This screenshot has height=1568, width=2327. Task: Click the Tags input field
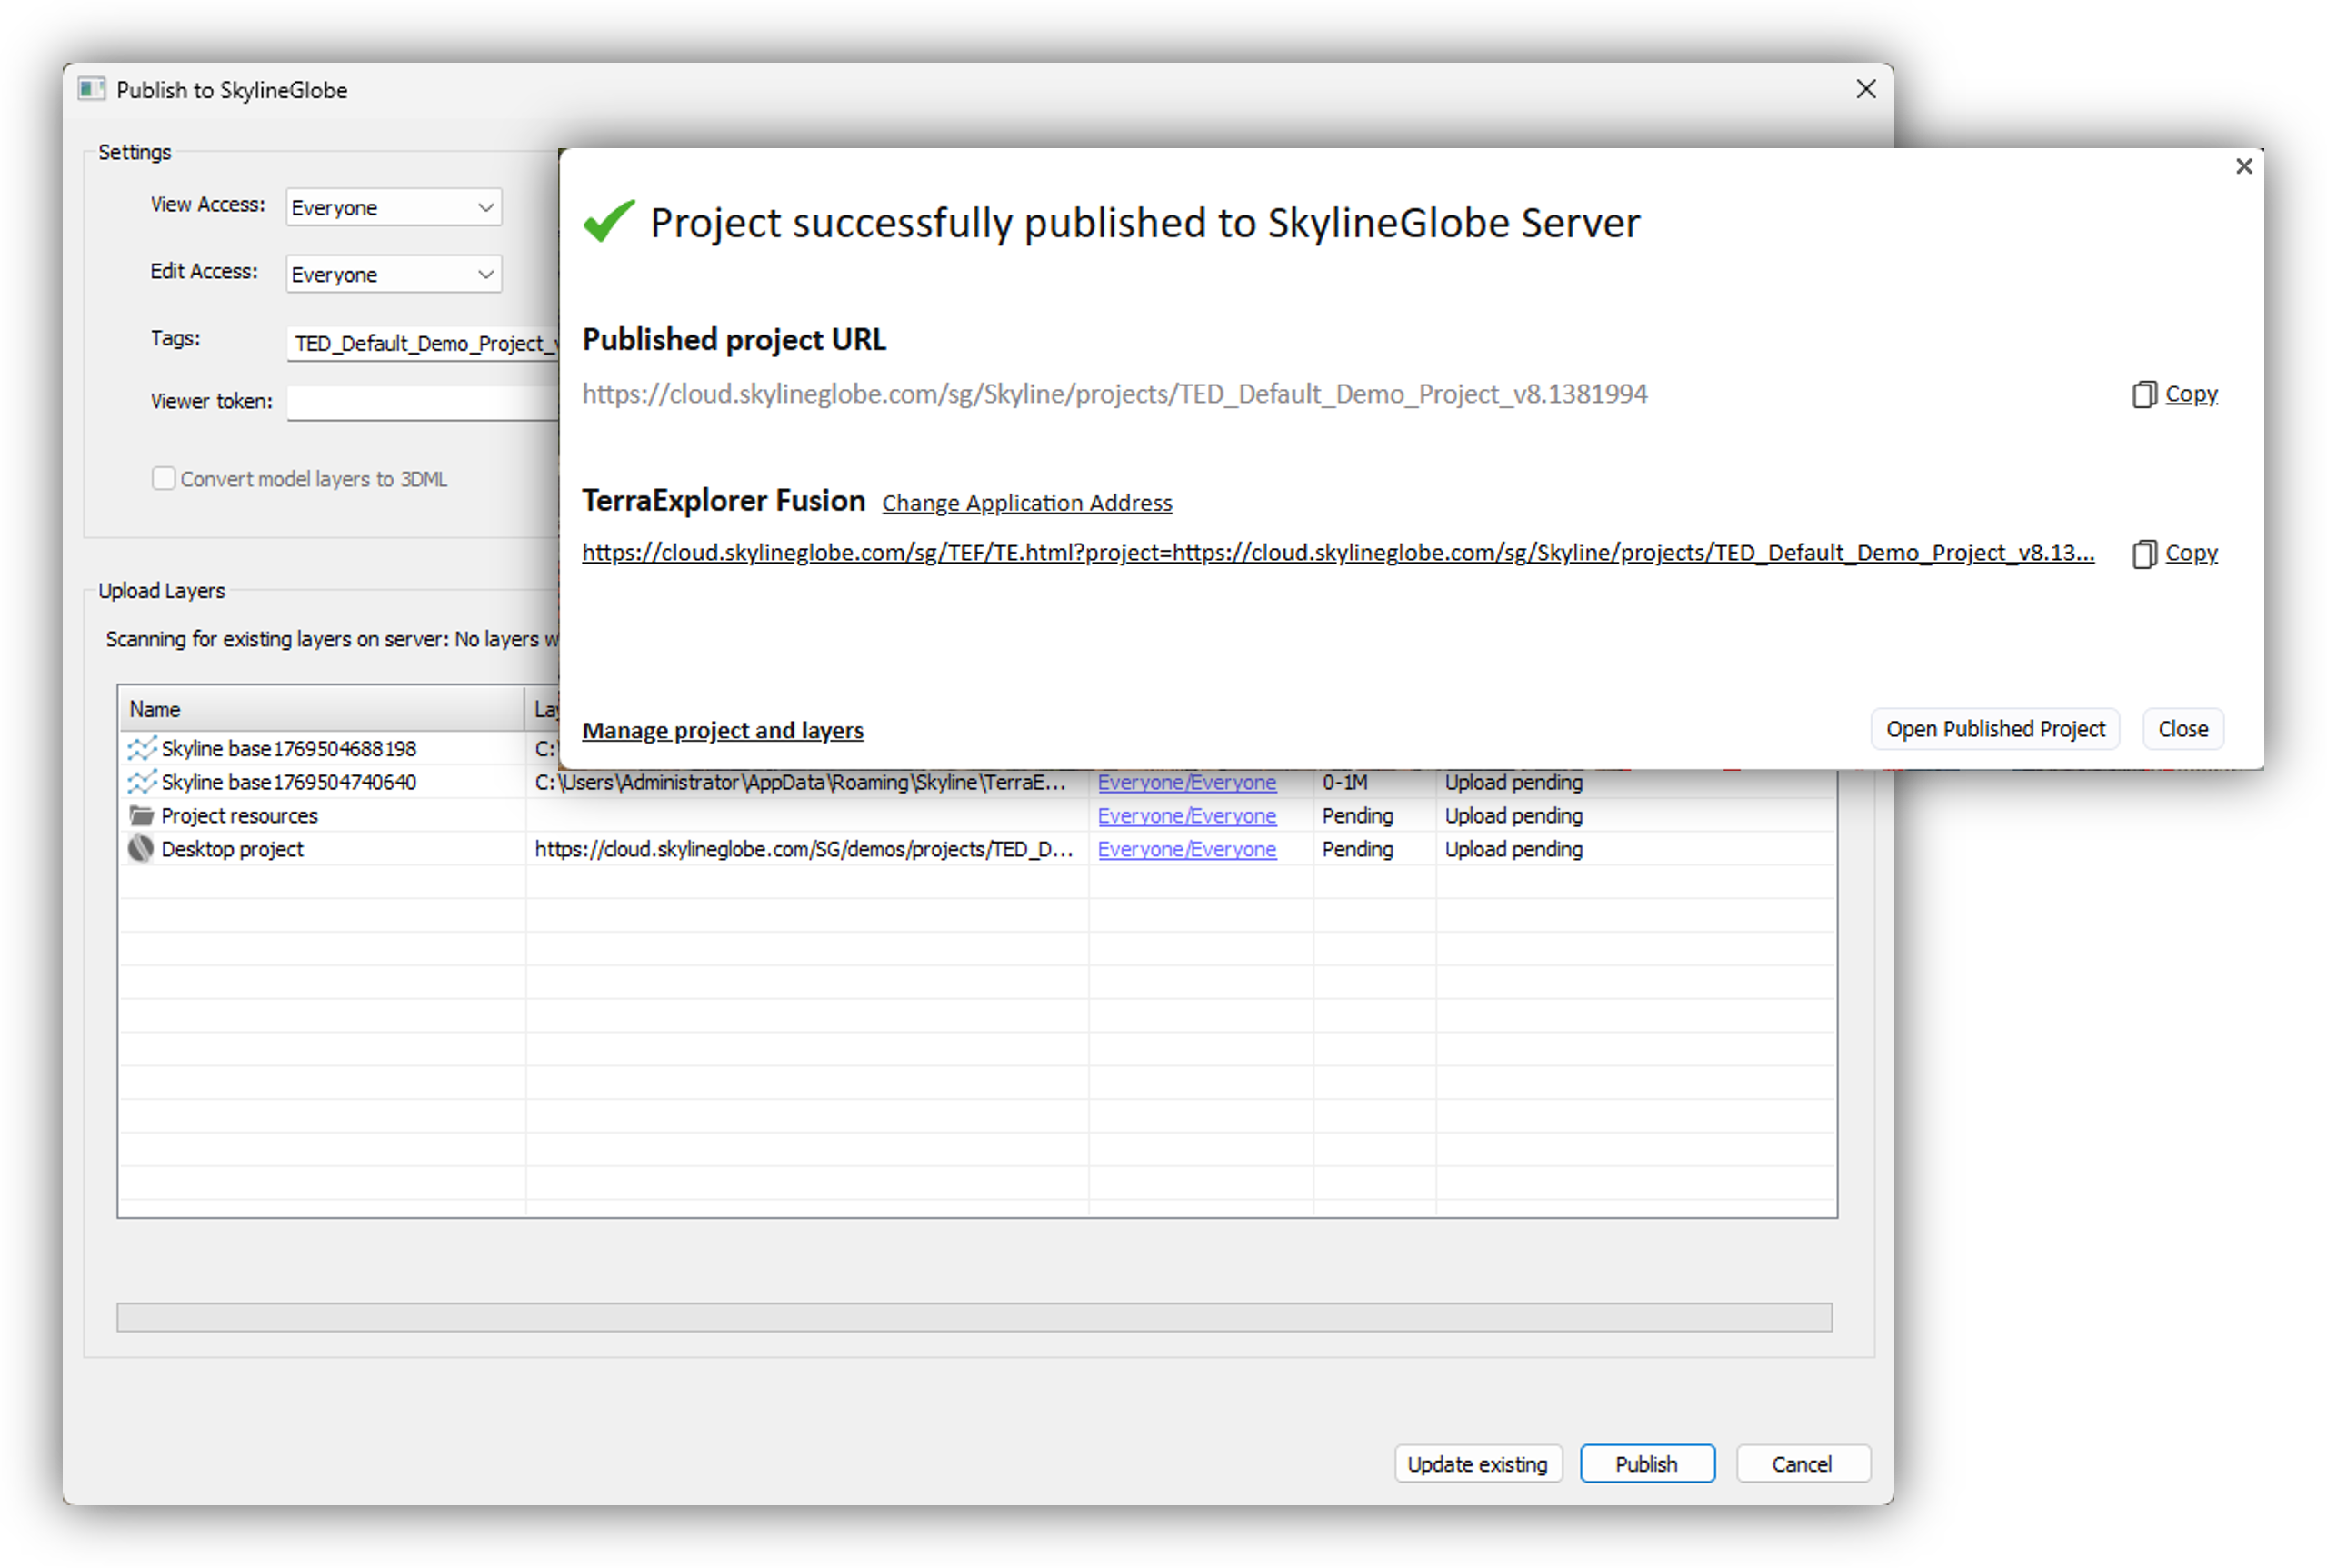coord(423,343)
